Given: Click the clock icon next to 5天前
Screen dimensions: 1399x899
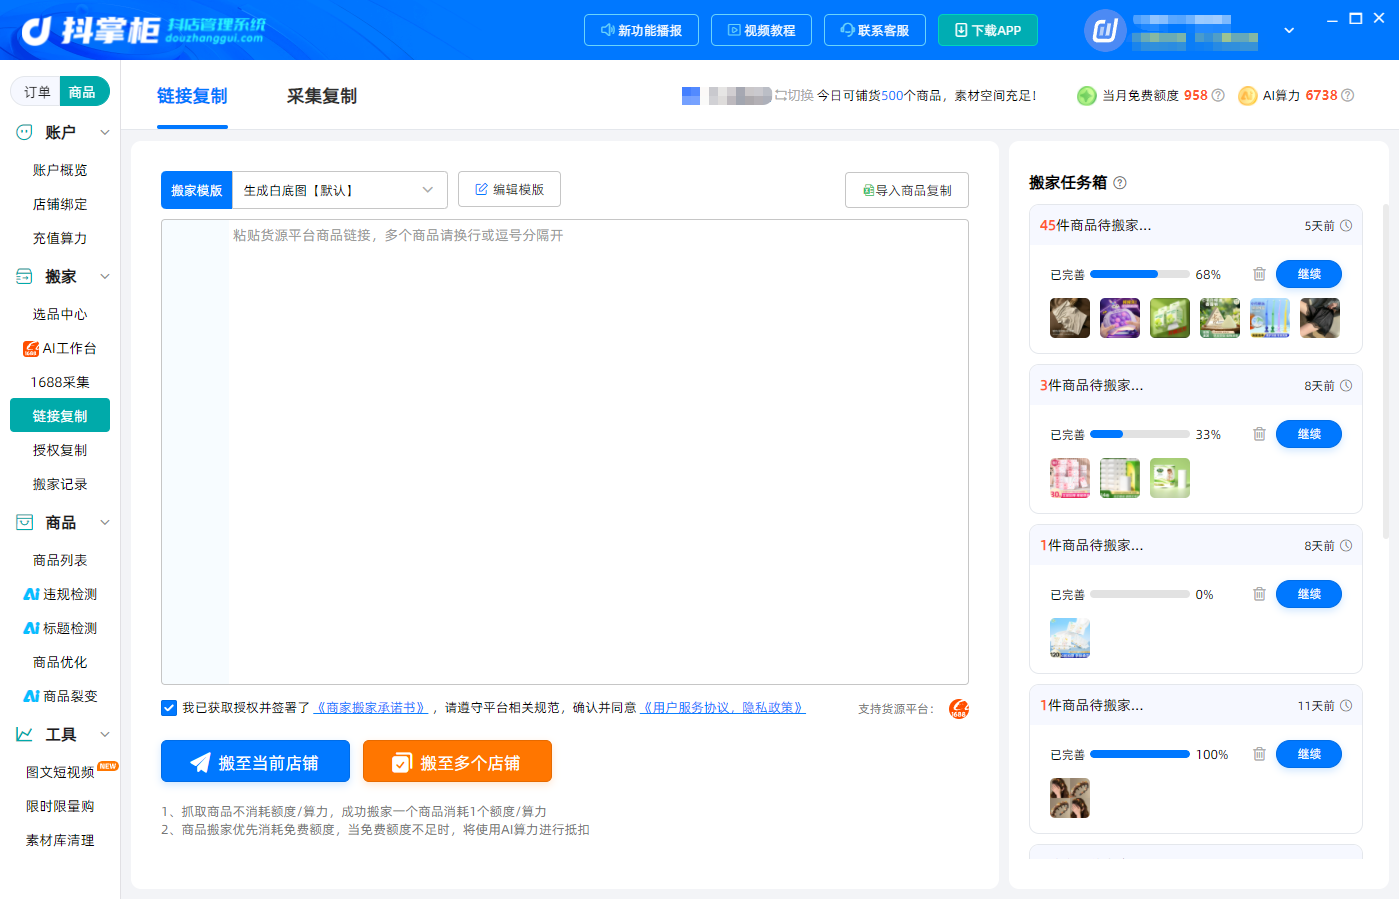Looking at the screenshot, I should click(x=1346, y=226).
